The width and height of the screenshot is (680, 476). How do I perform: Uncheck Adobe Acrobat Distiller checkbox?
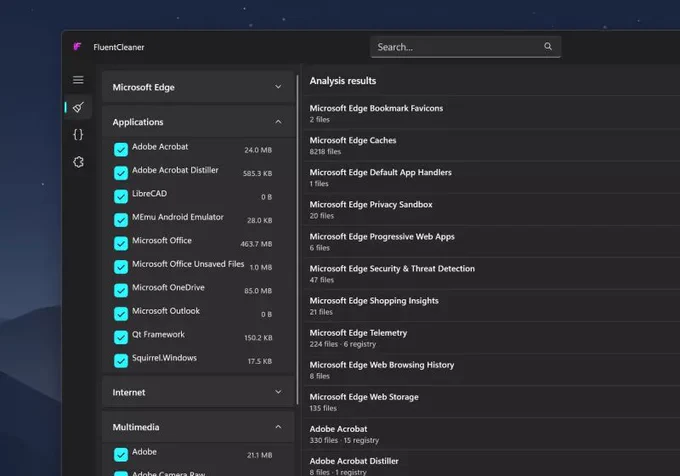point(121,173)
